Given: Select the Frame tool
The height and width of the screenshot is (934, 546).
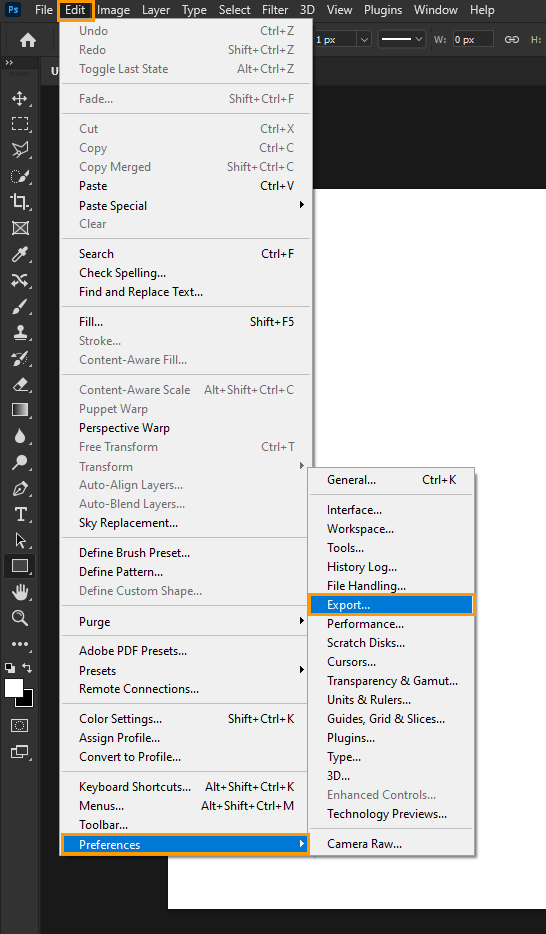Looking at the screenshot, I should [x=20, y=228].
